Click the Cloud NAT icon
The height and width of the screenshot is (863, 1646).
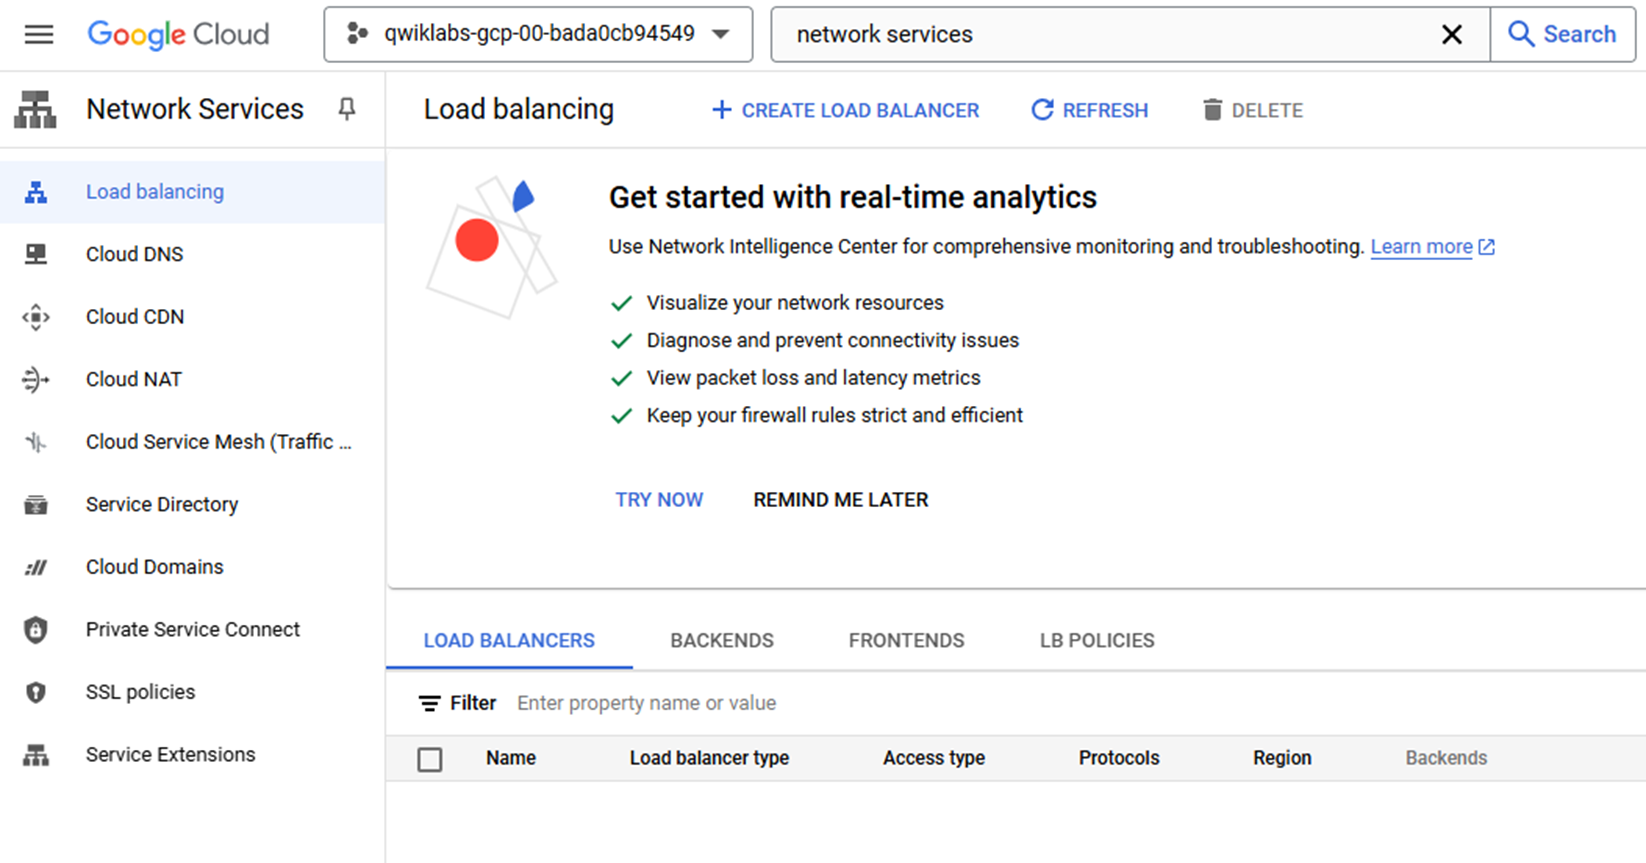pyautogui.click(x=36, y=379)
